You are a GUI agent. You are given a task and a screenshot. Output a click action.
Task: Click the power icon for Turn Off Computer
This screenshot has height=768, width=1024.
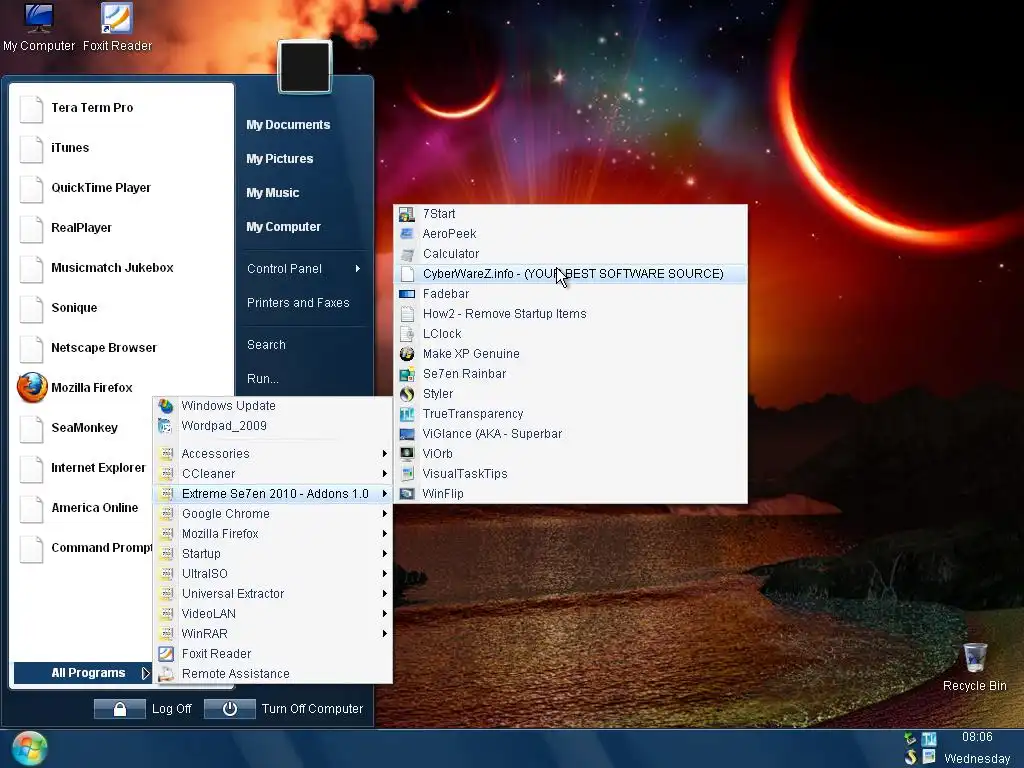(229, 709)
